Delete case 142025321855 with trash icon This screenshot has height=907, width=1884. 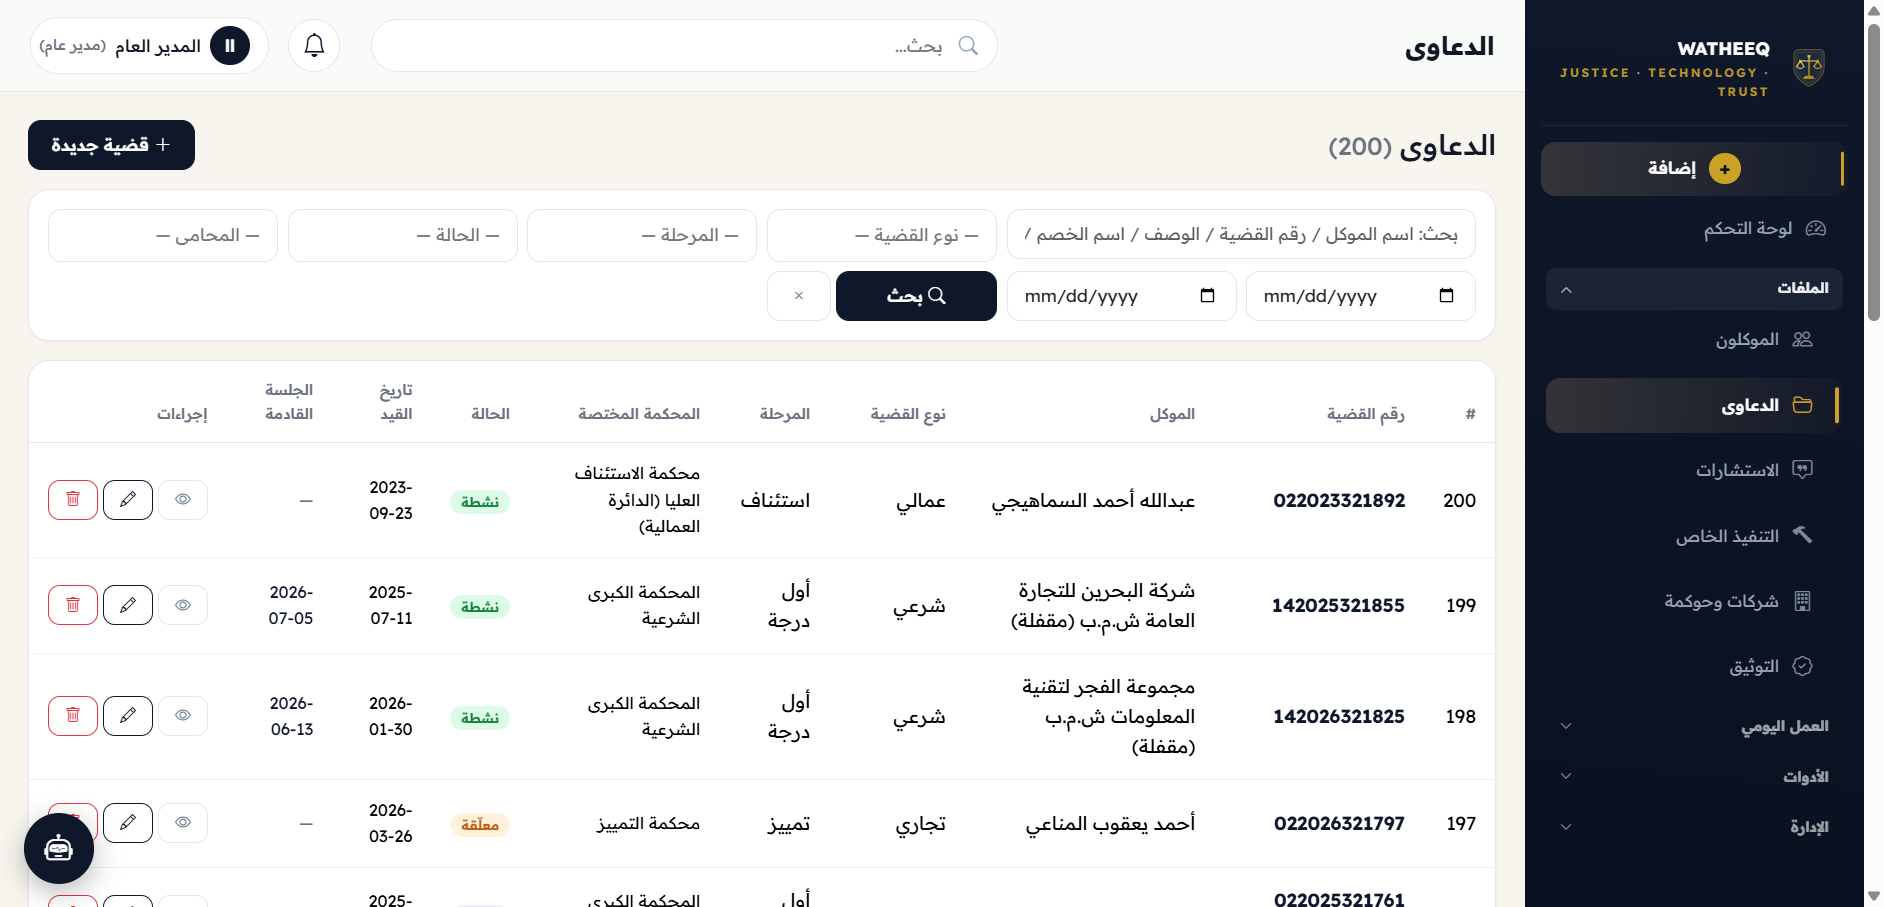click(73, 605)
